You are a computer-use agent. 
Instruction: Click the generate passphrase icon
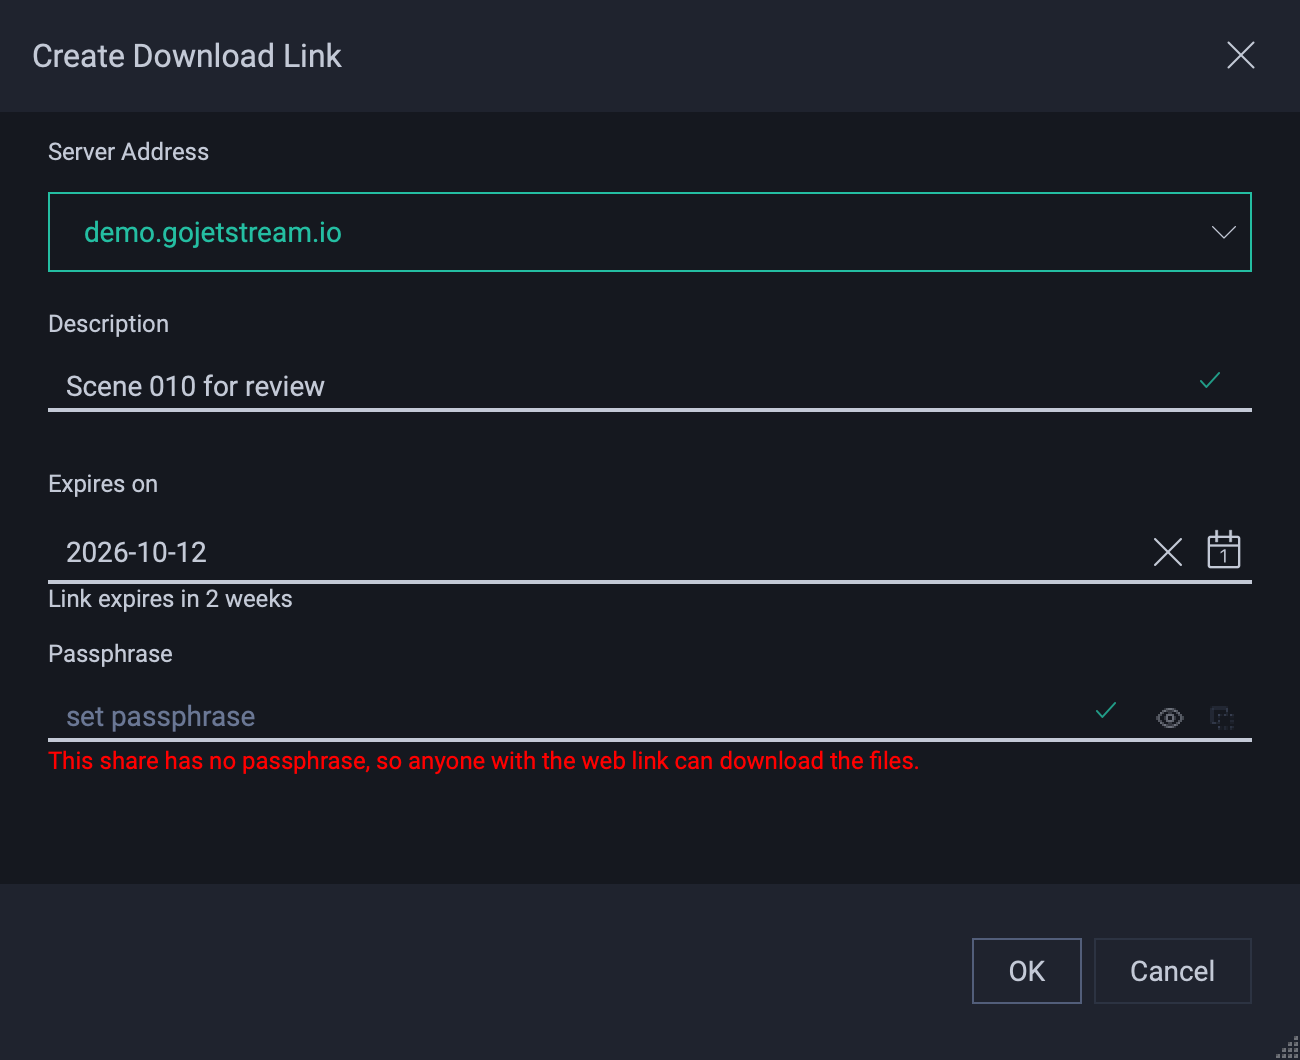tap(1222, 717)
